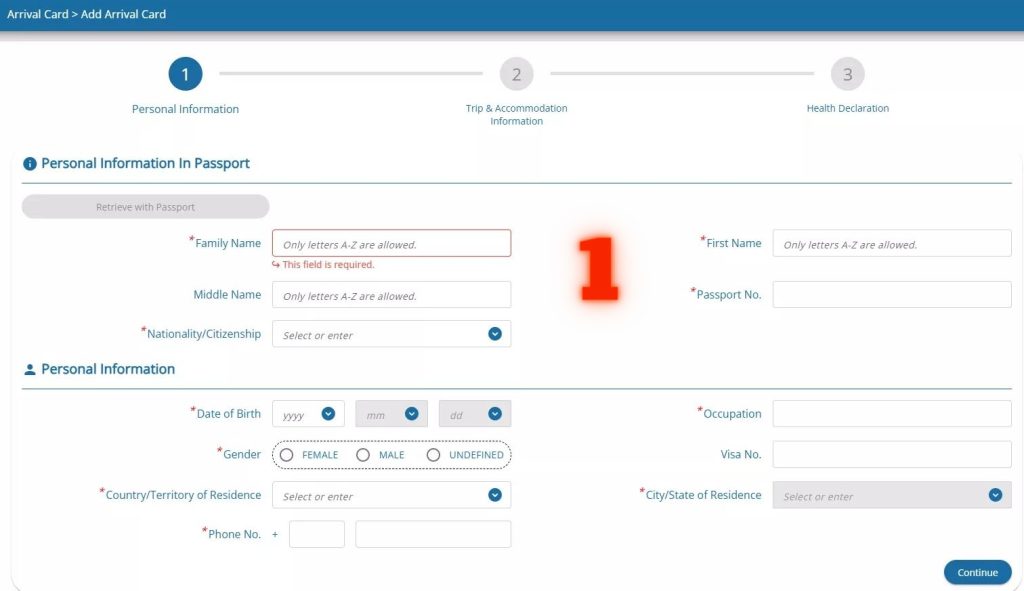Click the phone country code box

pos(316,535)
